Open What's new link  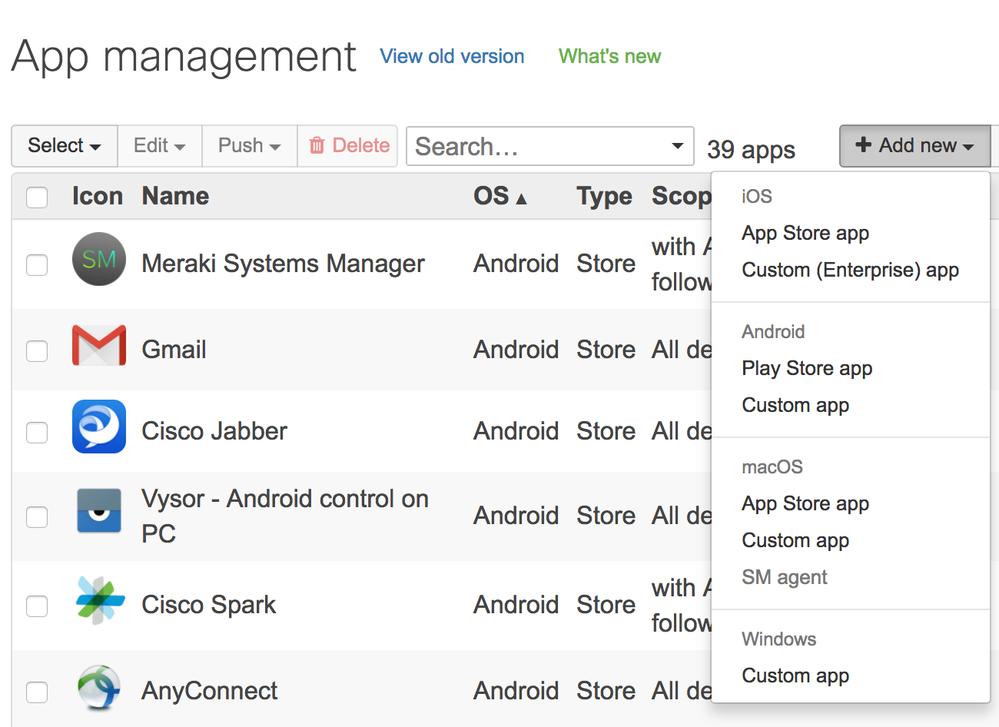(x=610, y=56)
